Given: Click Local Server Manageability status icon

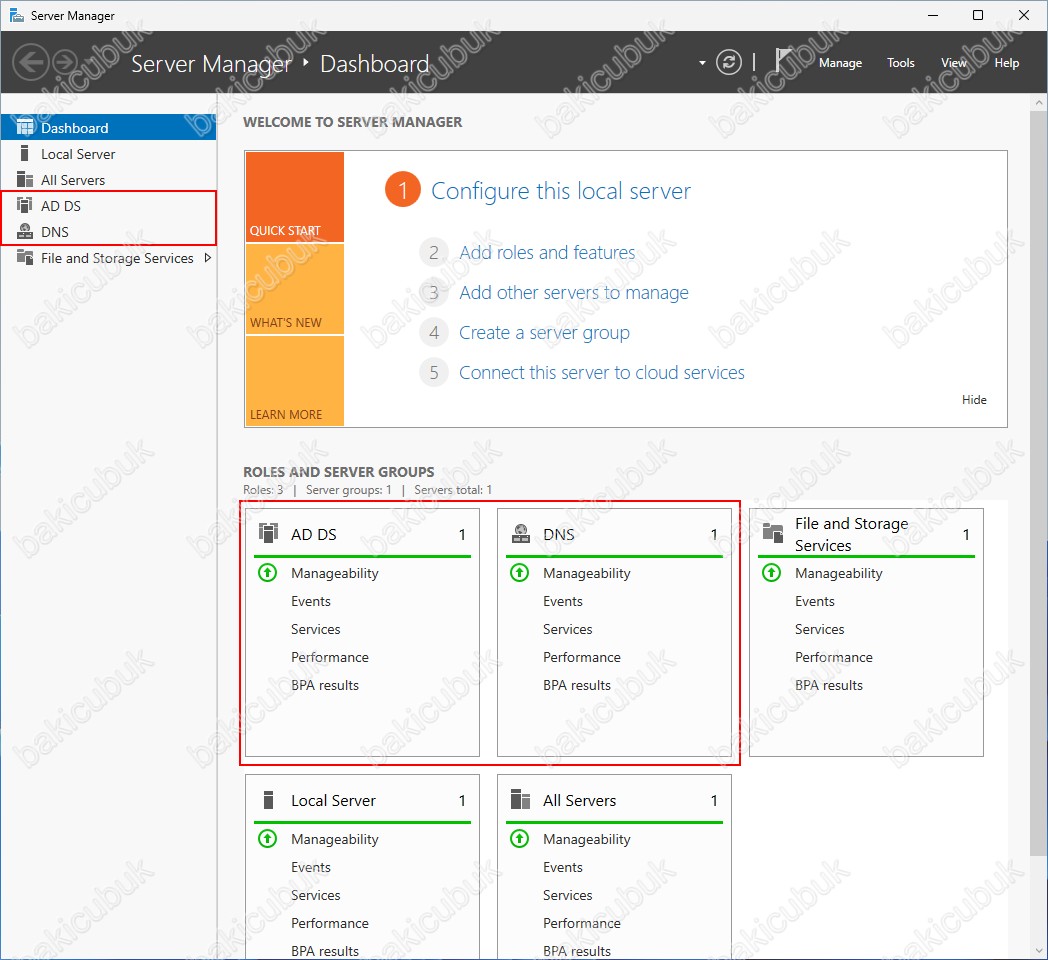Looking at the screenshot, I should click(x=267, y=838).
